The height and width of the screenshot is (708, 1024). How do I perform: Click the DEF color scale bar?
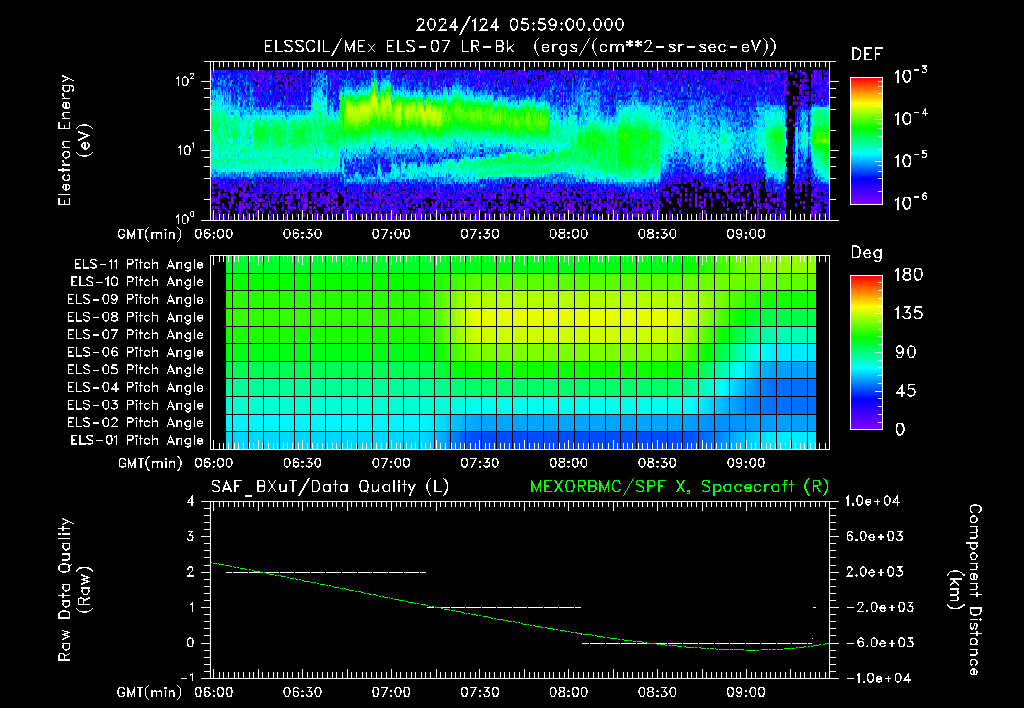[x=866, y=140]
